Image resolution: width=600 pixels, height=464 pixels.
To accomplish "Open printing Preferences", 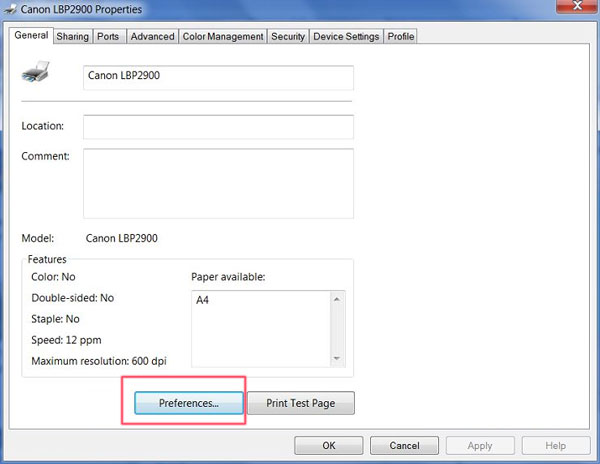I will coord(189,403).
